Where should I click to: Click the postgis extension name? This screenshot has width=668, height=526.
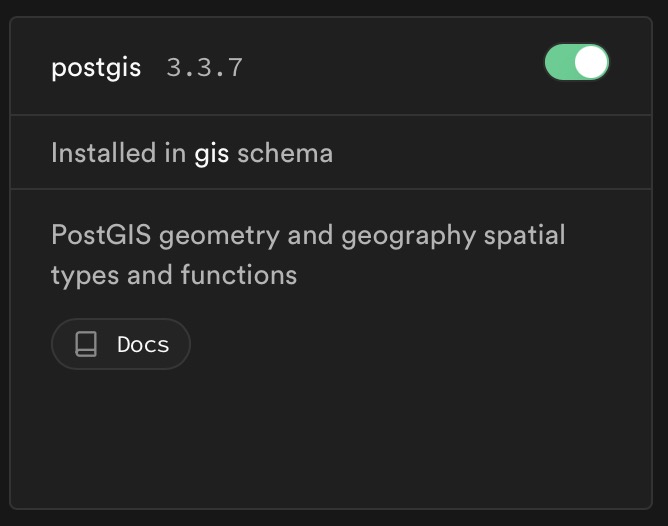pyautogui.click(x=96, y=68)
